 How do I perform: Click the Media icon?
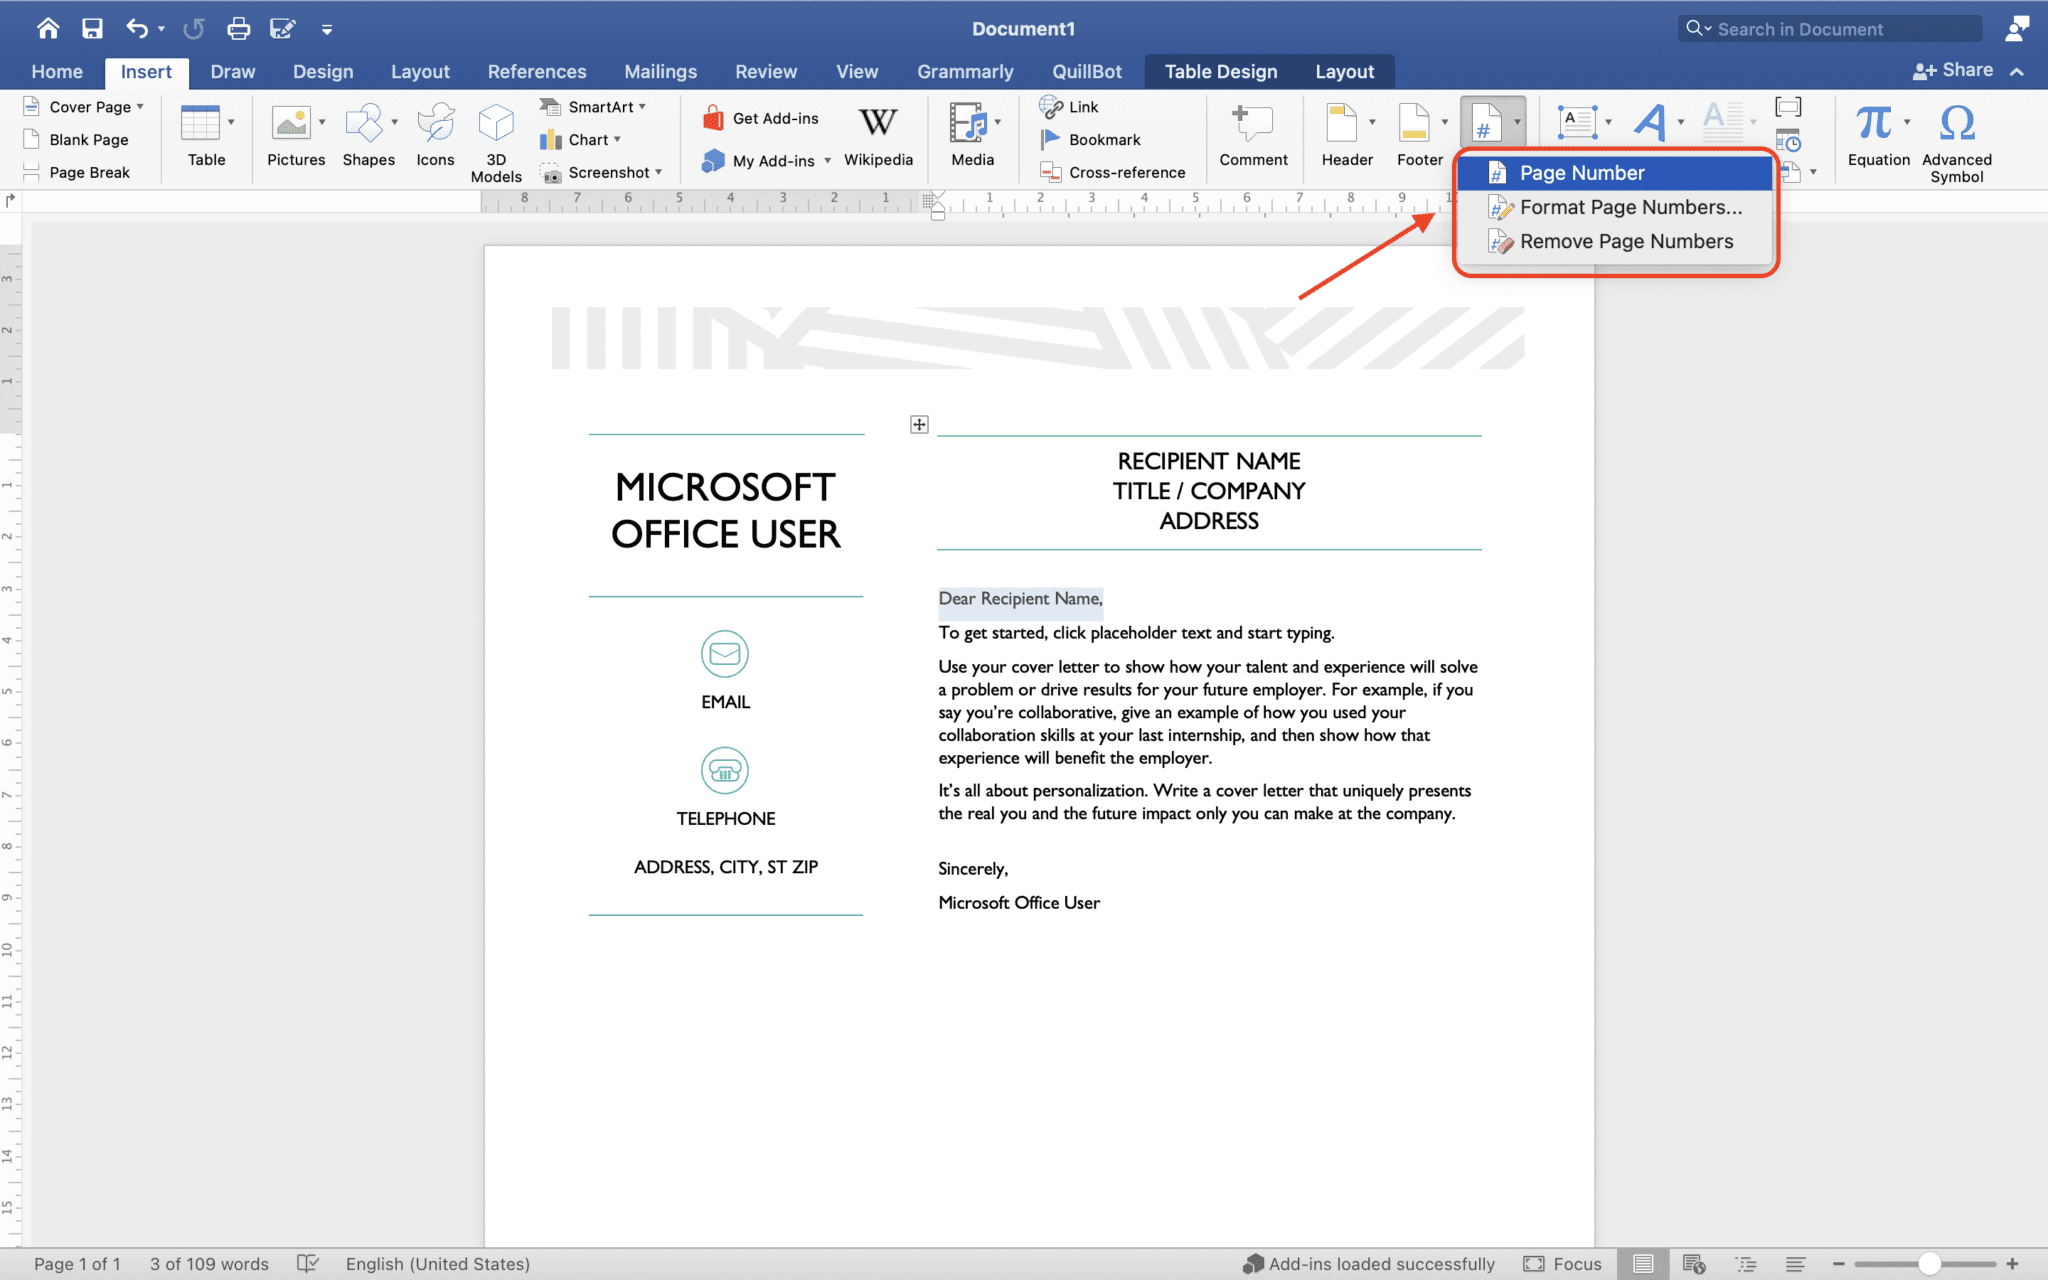tap(968, 124)
